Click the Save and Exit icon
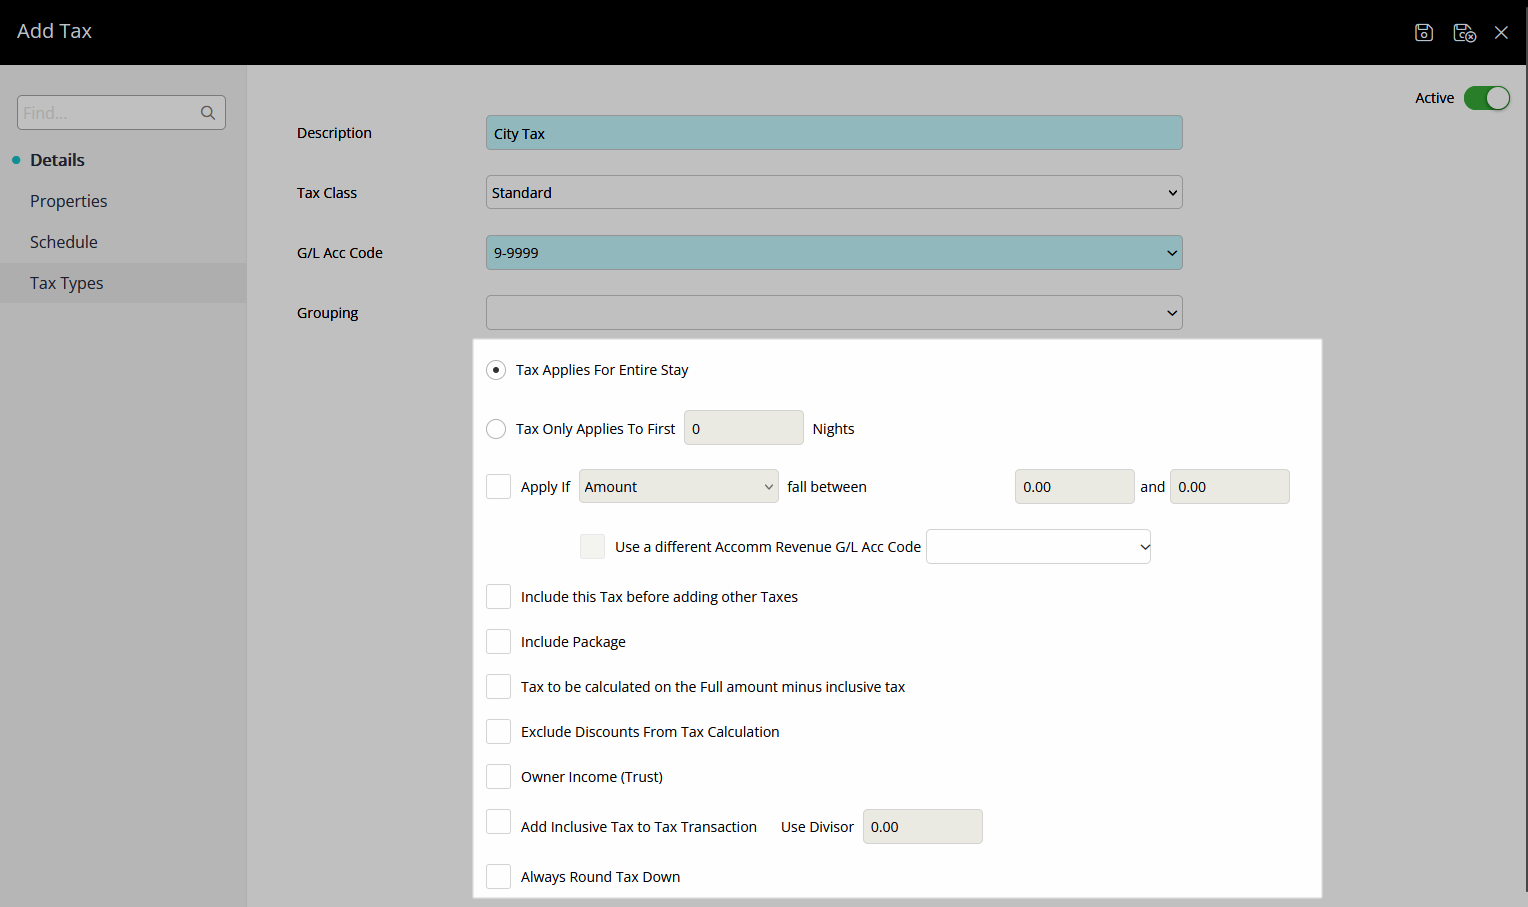1528x907 pixels. click(x=1465, y=33)
